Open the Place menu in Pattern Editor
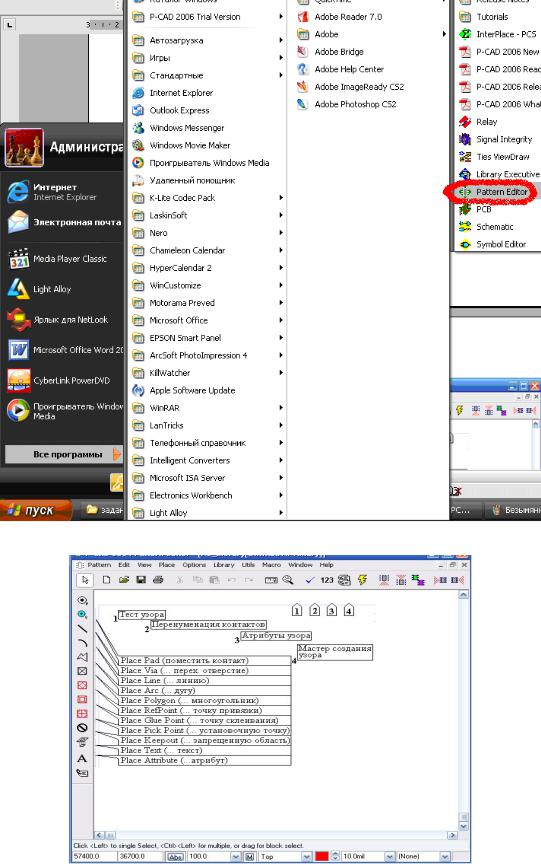This screenshot has height=864, width=541. tap(166, 565)
